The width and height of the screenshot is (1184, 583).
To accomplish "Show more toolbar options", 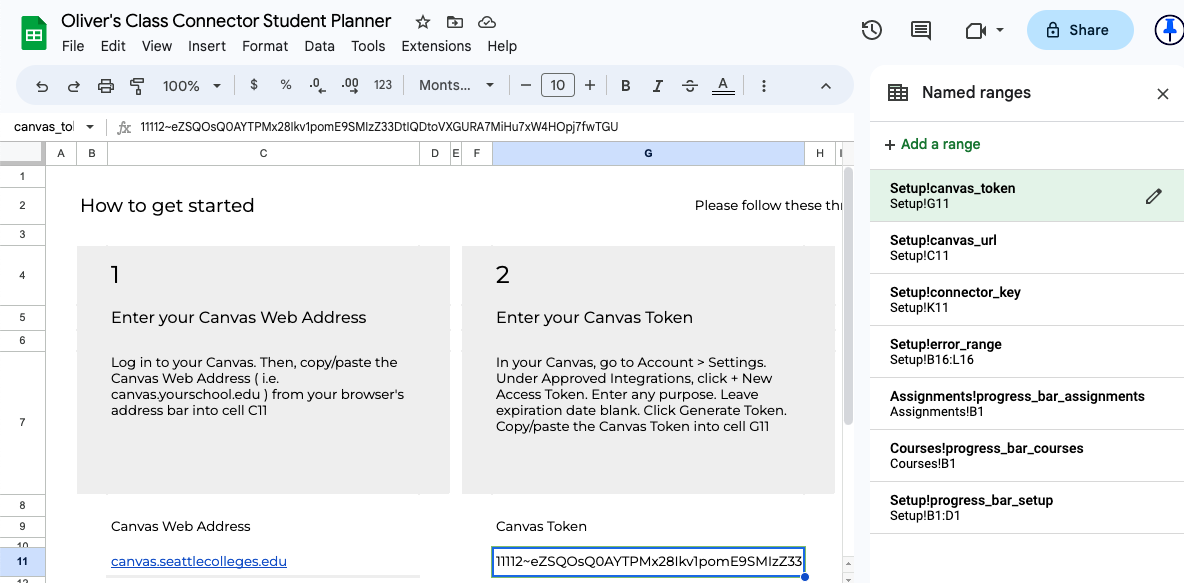I will [x=764, y=86].
